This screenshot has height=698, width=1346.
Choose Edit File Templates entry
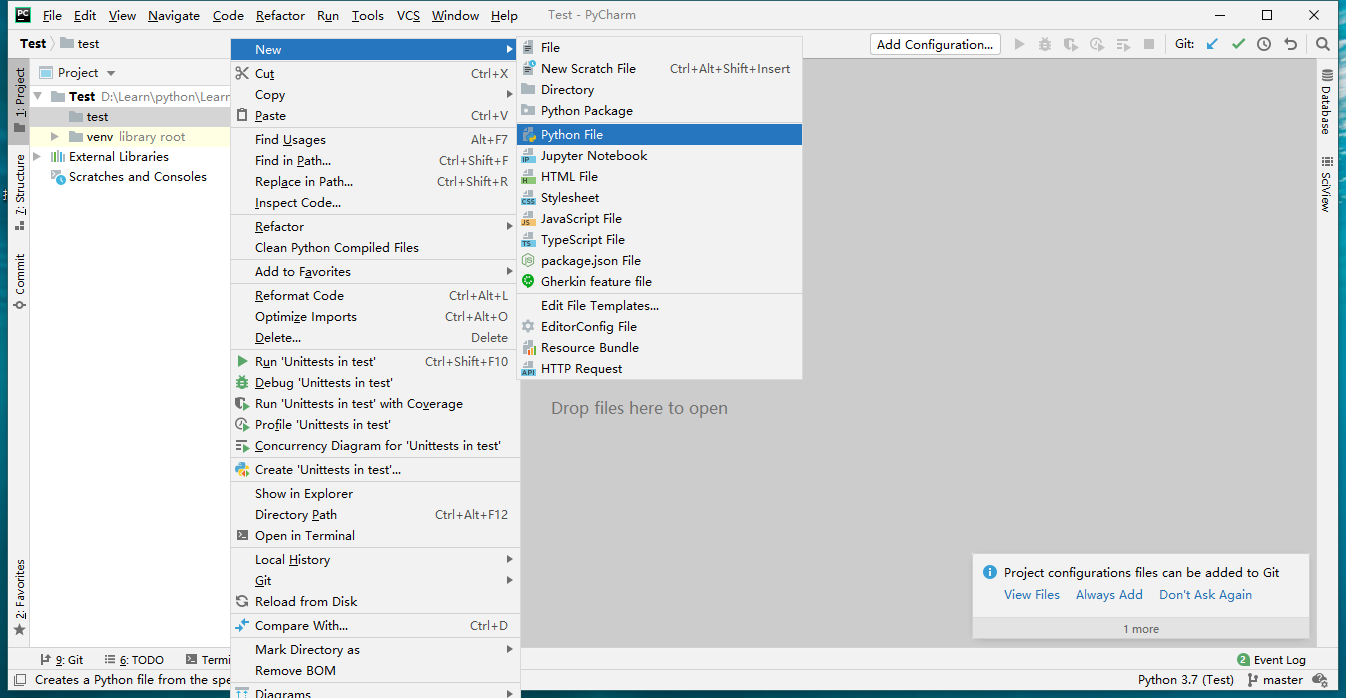pyautogui.click(x=659, y=306)
